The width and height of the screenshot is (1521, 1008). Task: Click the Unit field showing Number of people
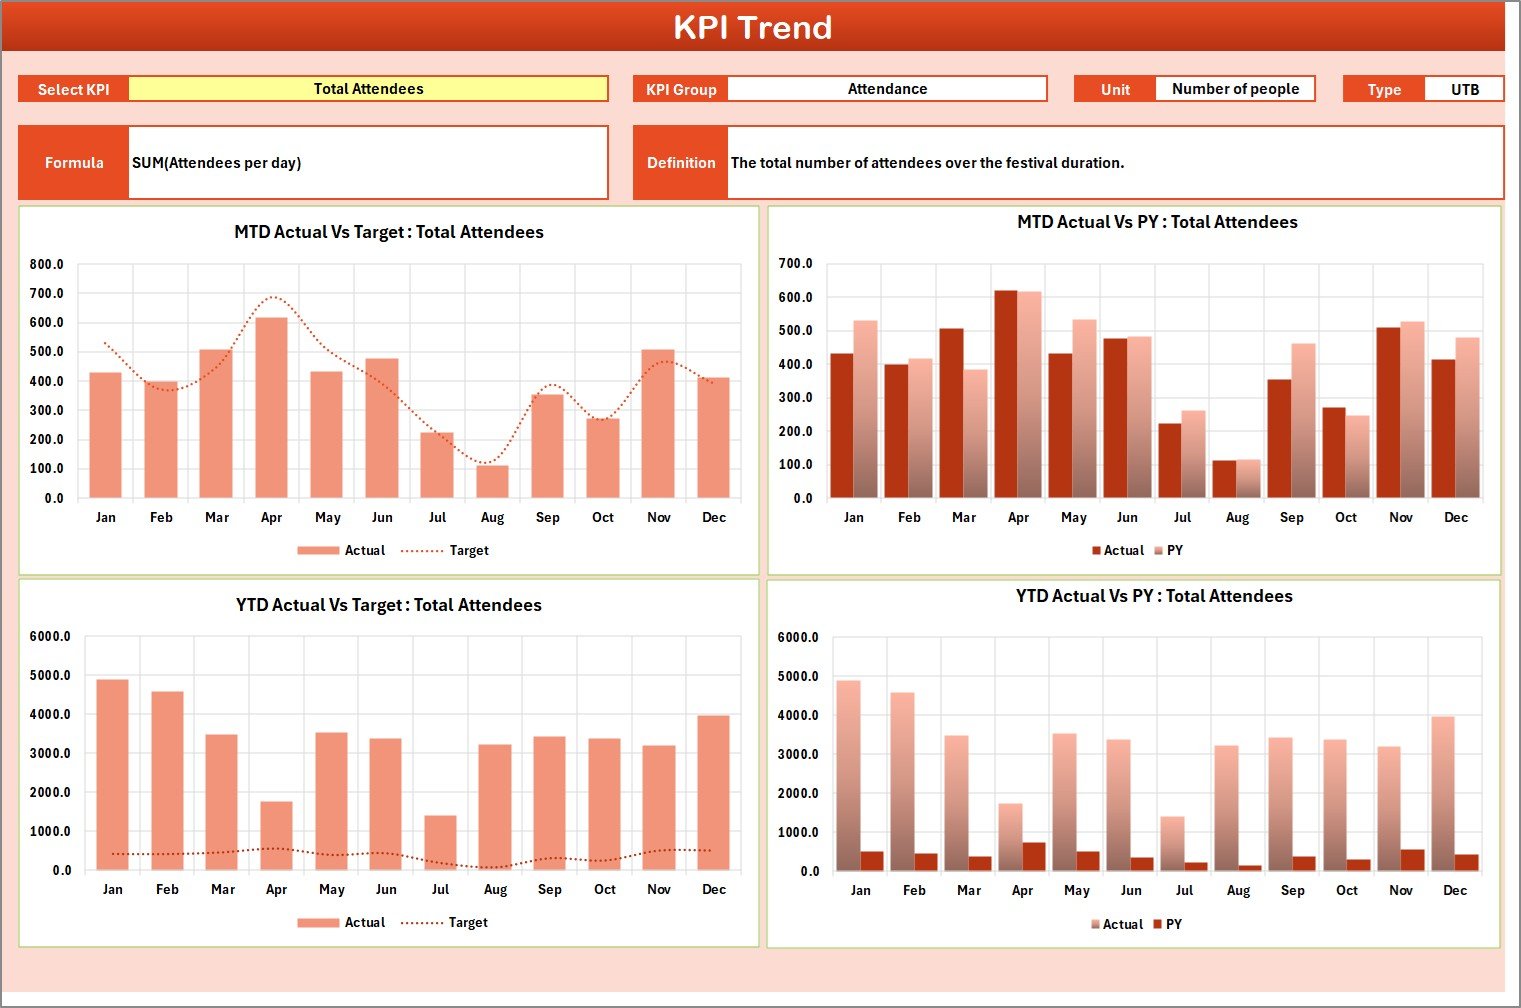pyautogui.click(x=1236, y=88)
